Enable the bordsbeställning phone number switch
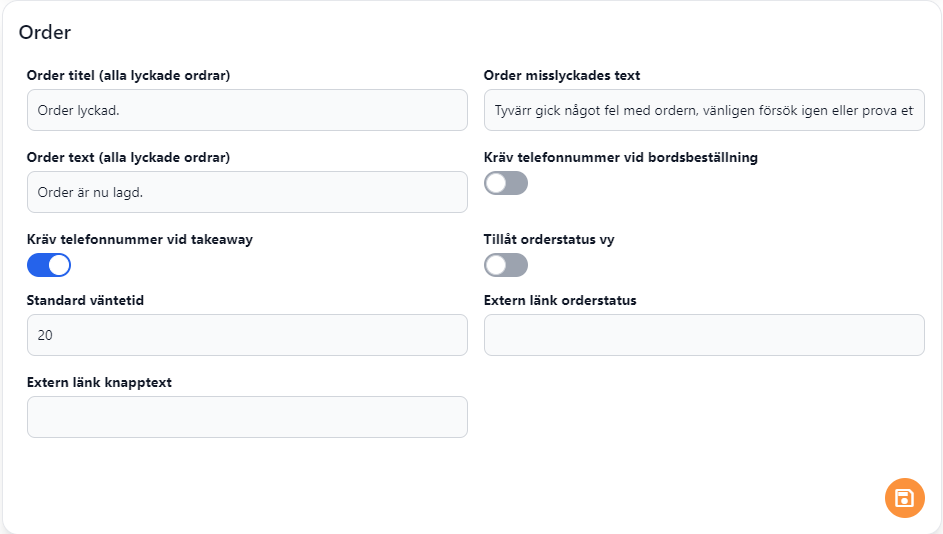The image size is (943, 534). pos(506,183)
